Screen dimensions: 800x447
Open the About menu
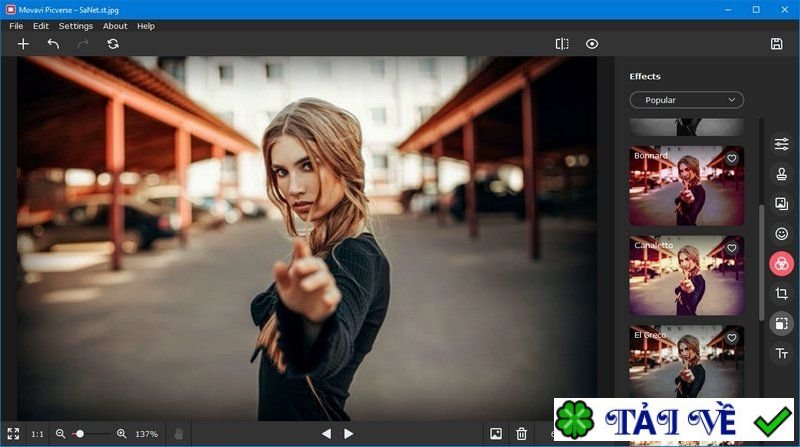(115, 26)
